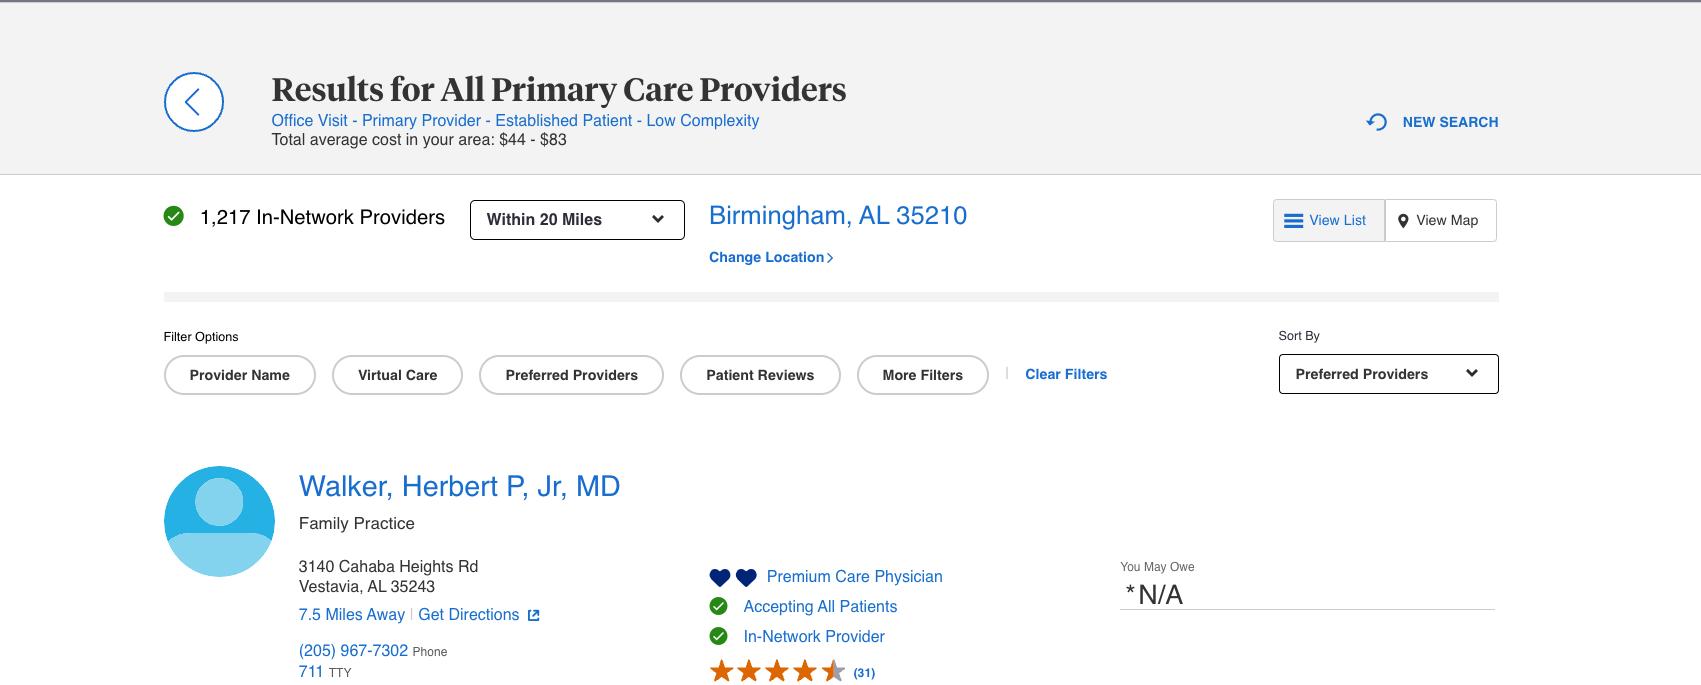Screen dimensions: 1701x685
Task: Open the Patient Reviews filter
Action: click(x=760, y=375)
